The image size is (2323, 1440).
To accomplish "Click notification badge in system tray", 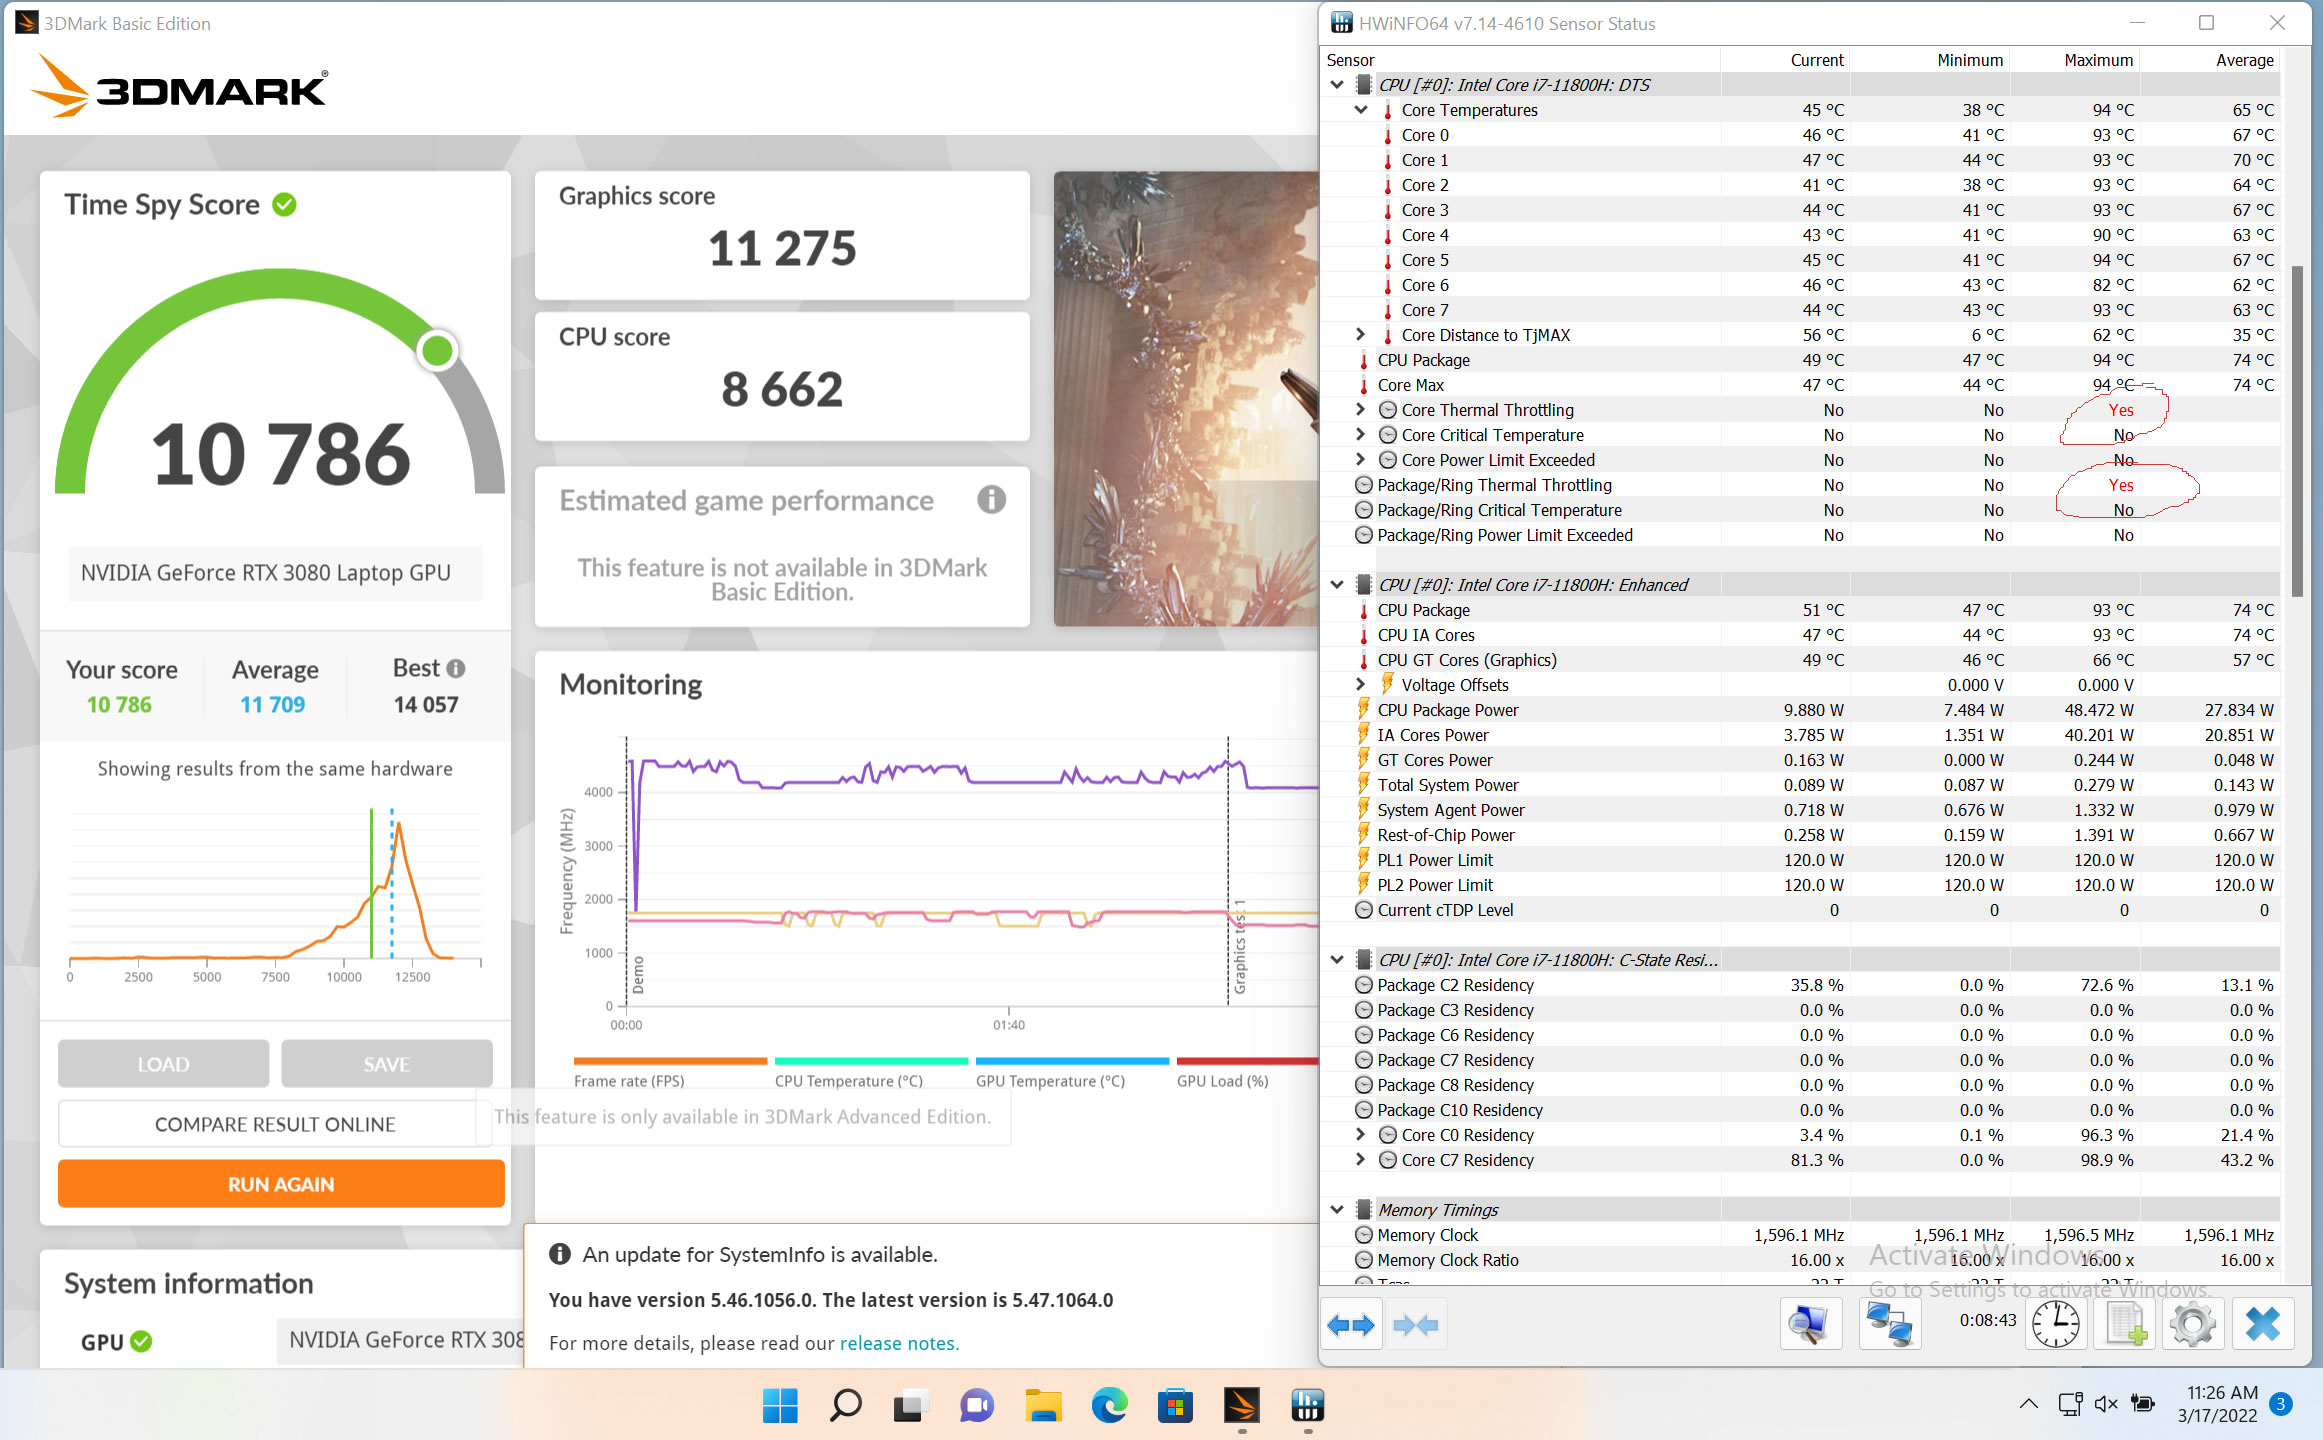I will [x=2281, y=1404].
